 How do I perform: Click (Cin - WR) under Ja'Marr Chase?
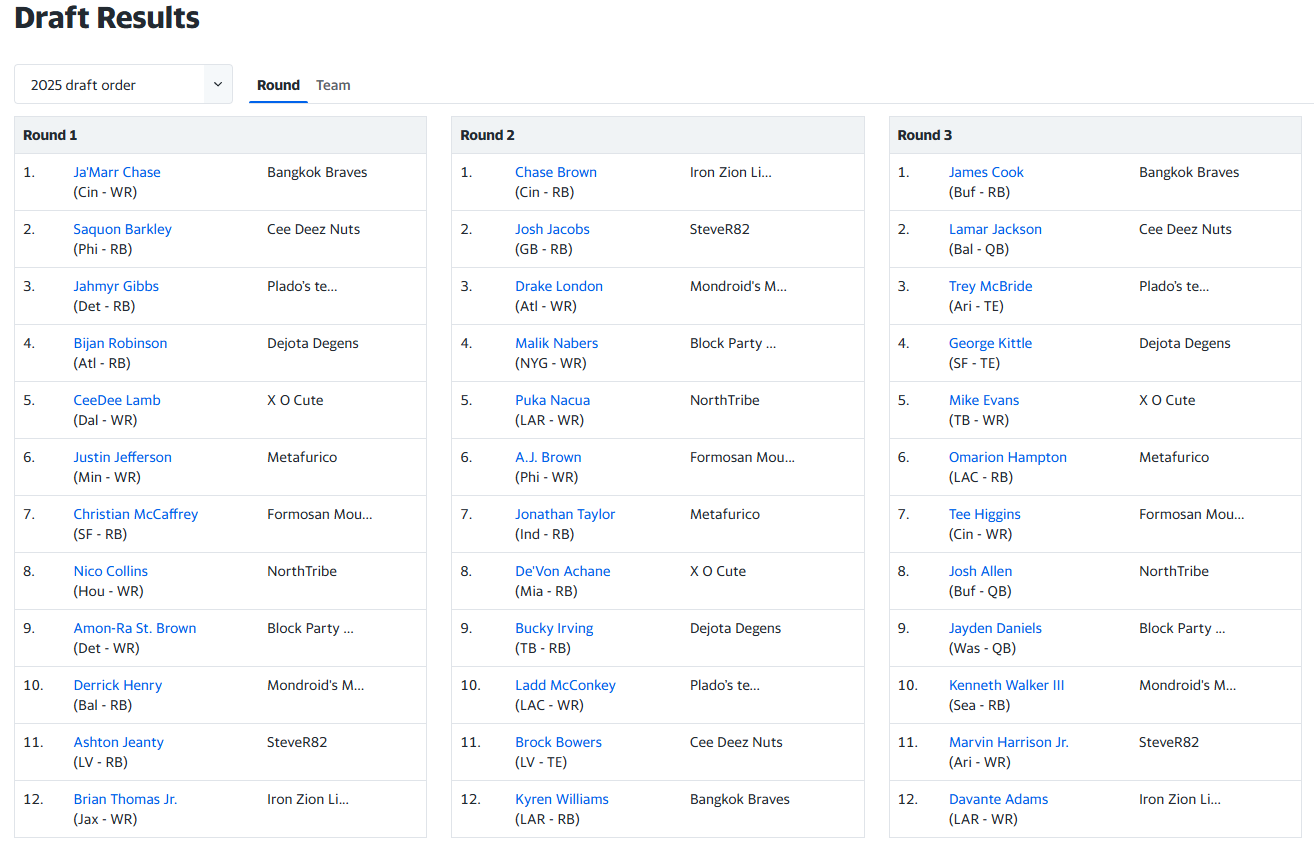tap(105, 192)
